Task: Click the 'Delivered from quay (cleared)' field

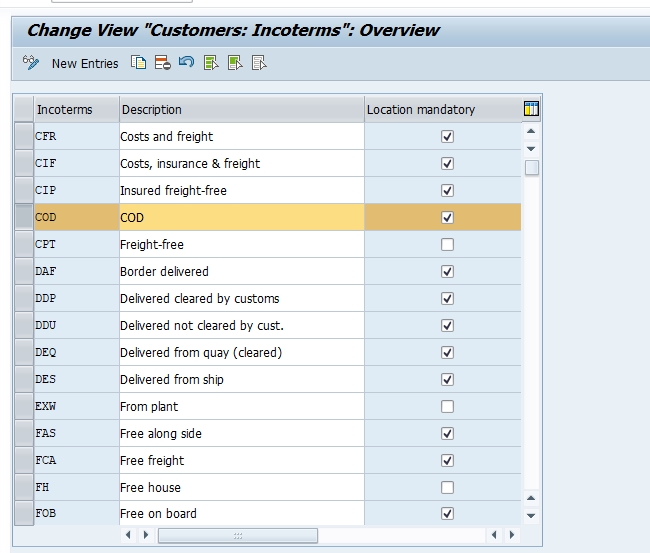Action: tap(242, 352)
